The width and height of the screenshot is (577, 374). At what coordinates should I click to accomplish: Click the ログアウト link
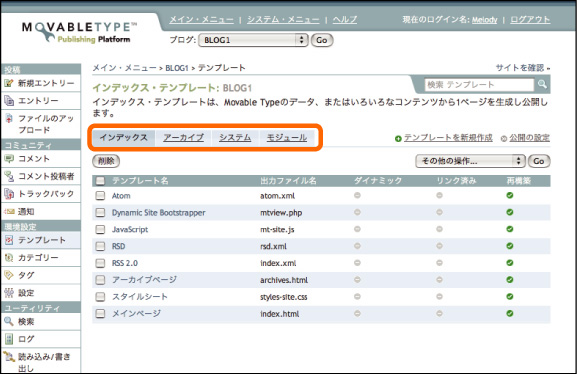coord(530,20)
